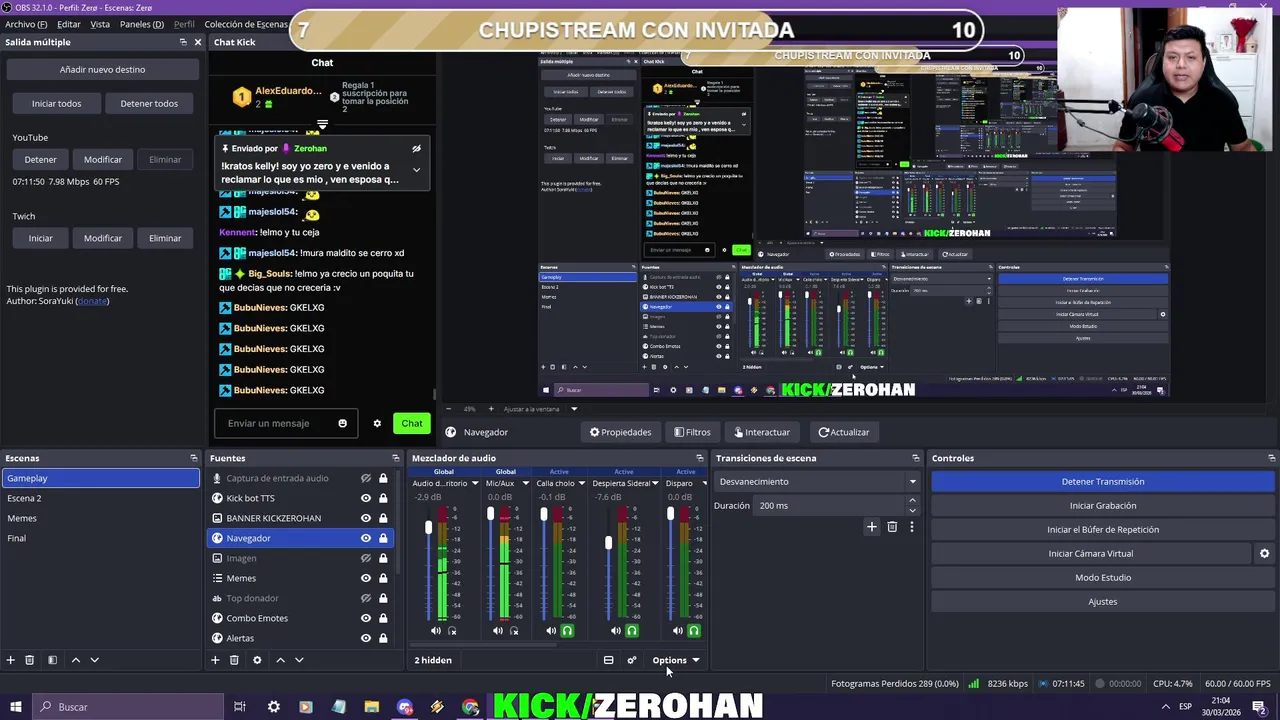Hide the Navegador source
This screenshot has height=720, width=1280.
pyautogui.click(x=366, y=538)
